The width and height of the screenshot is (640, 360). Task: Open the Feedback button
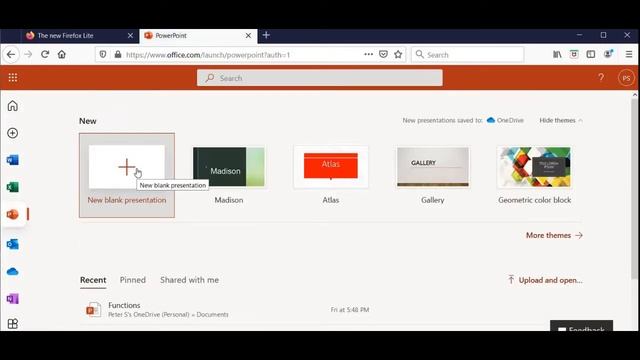tap(581, 327)
